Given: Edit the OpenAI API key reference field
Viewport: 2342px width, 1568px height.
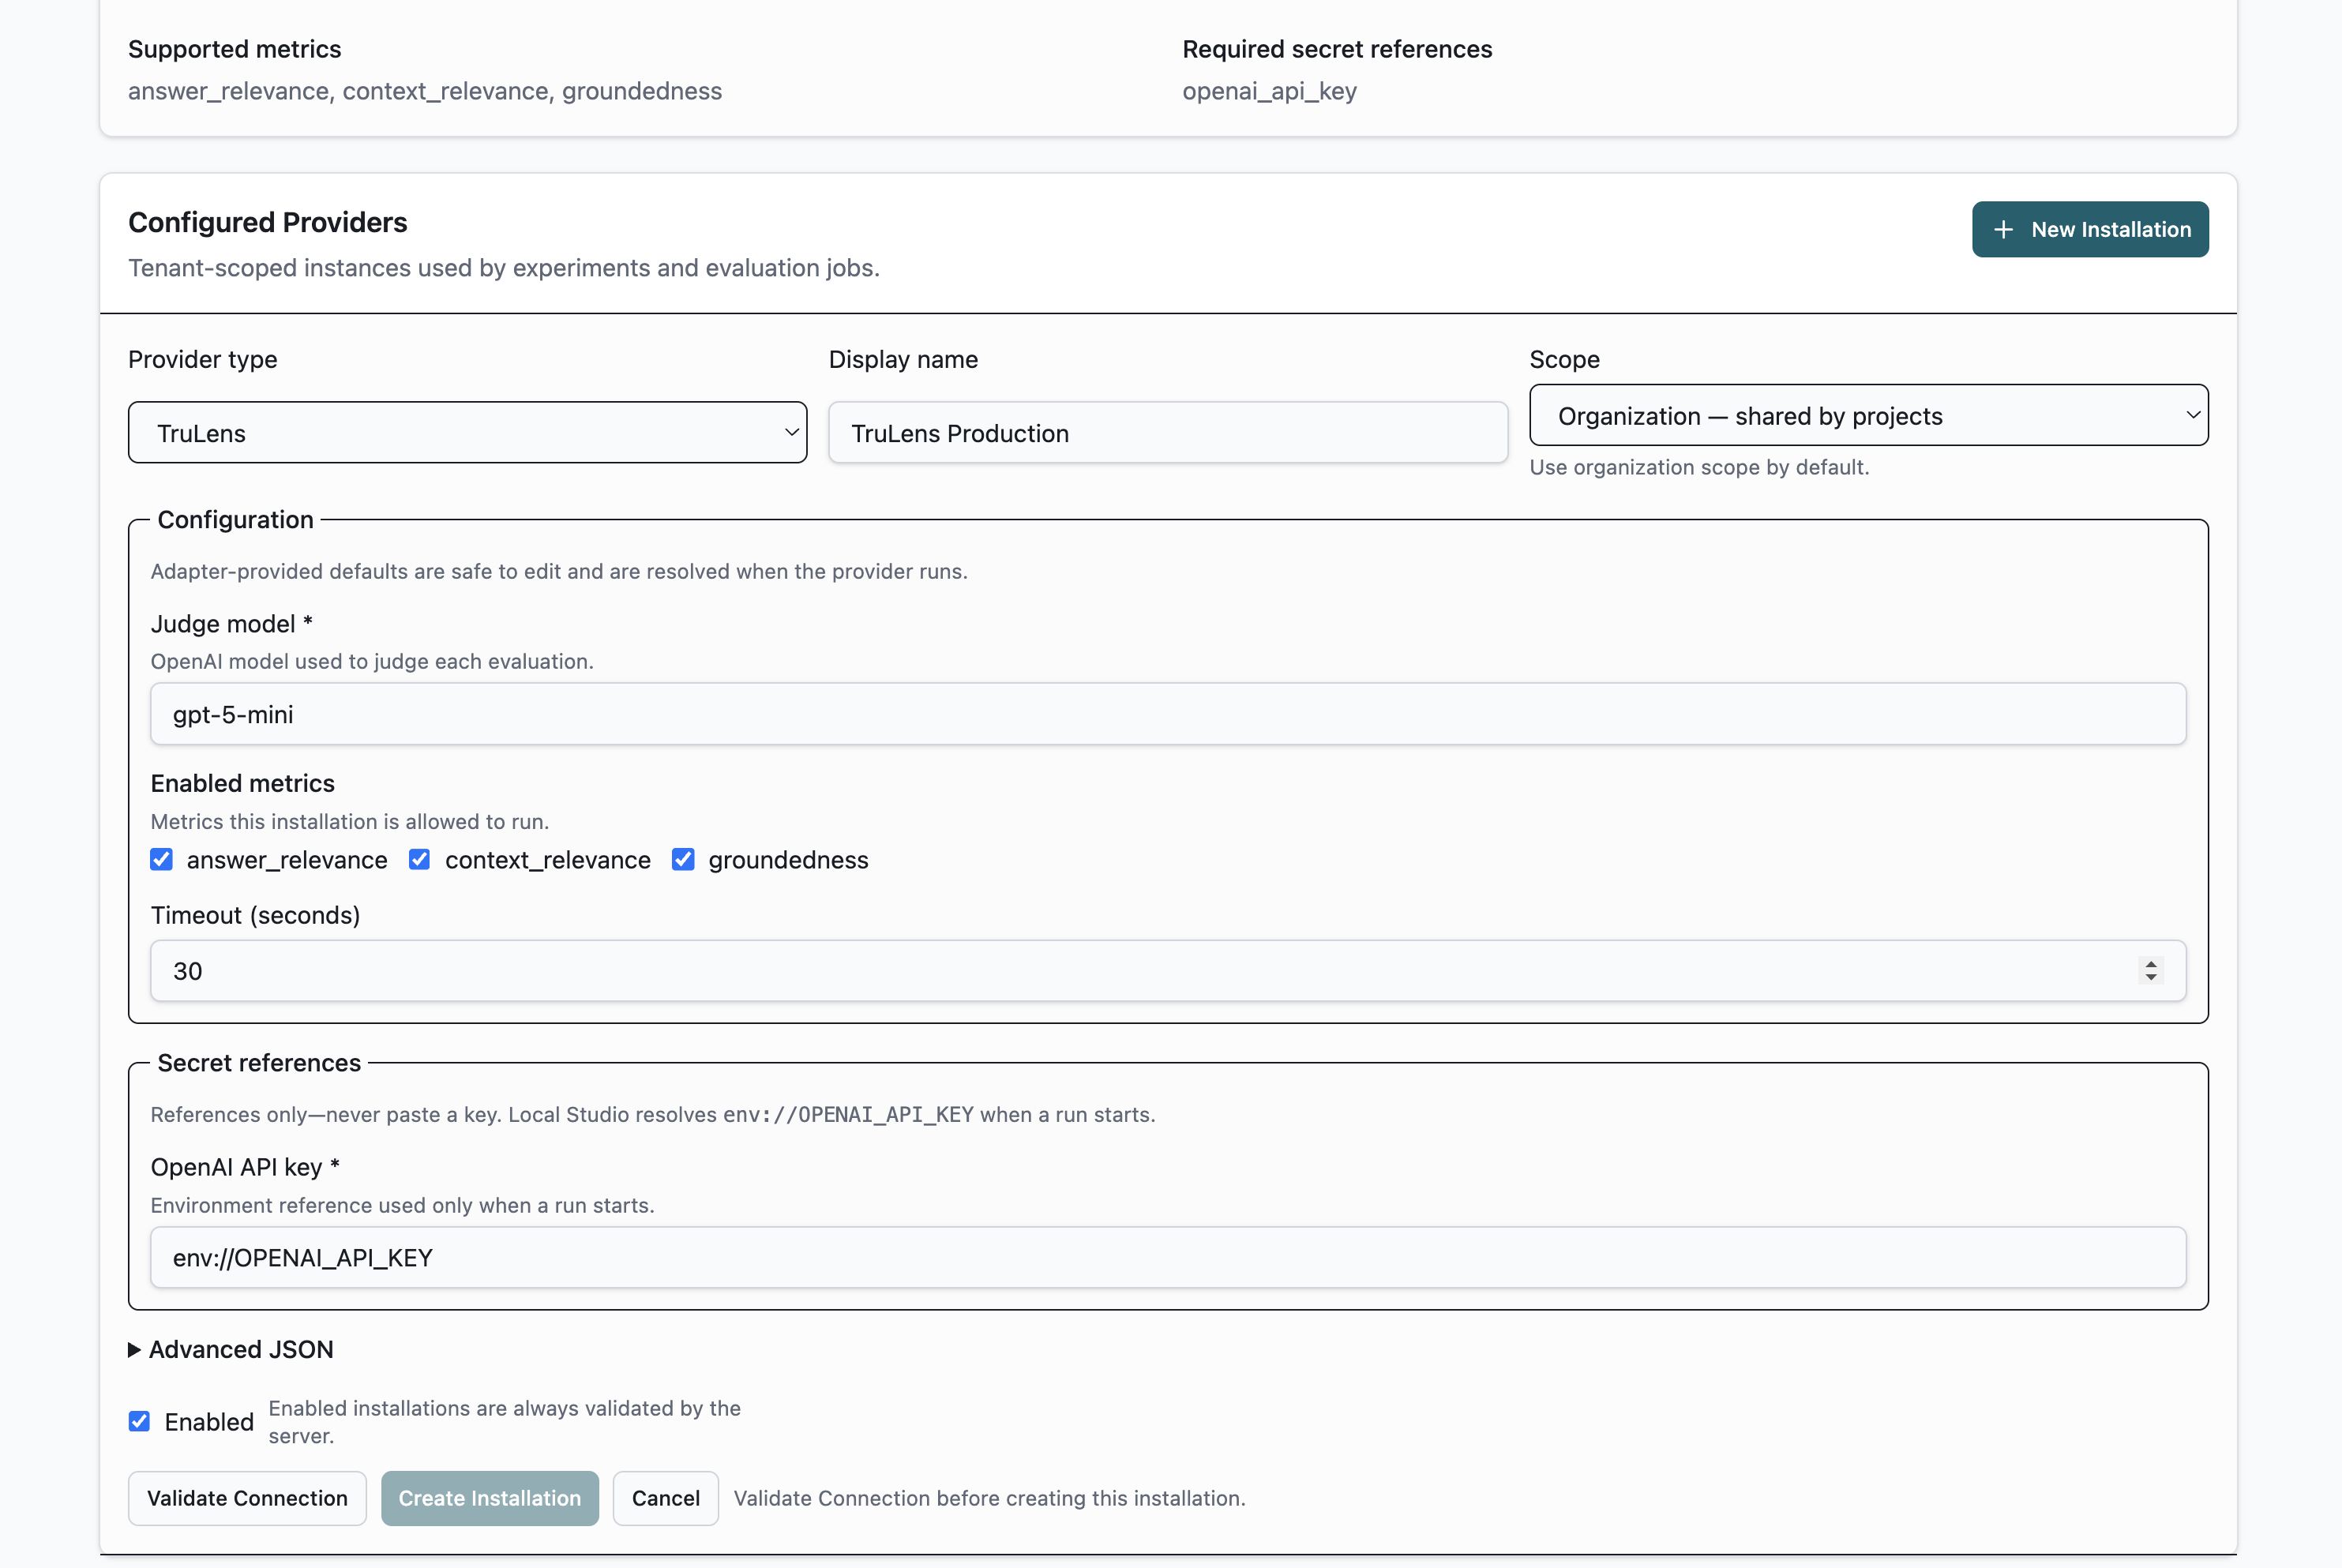Looking at the screenshot, I should tap(1168, 1257).
